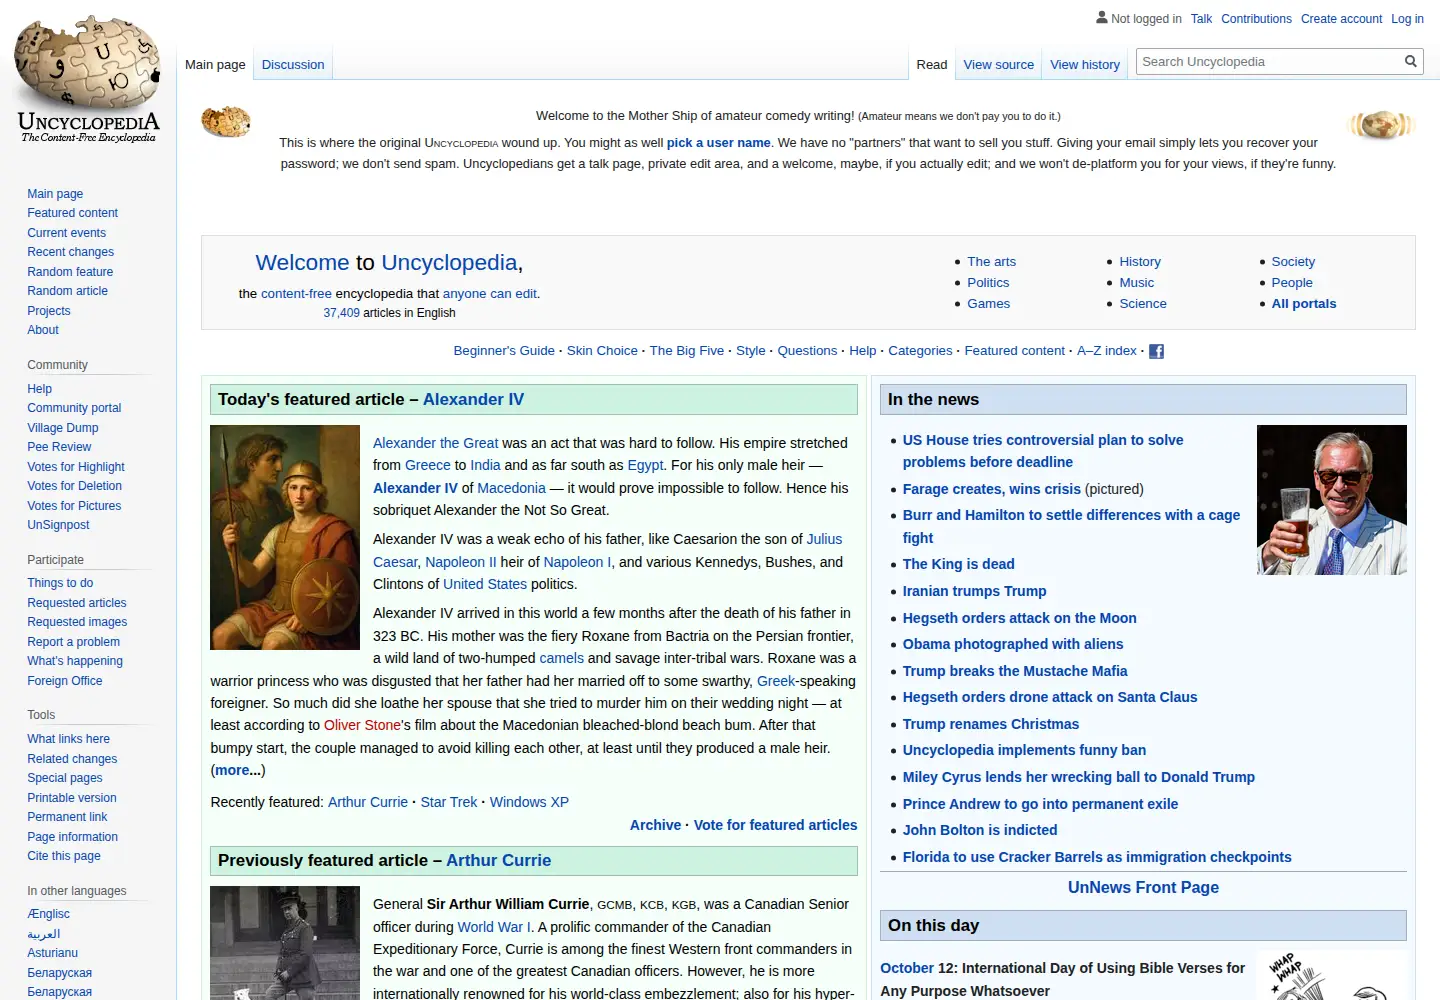Click pick a user name link
This screenshot has width=1440, height=1000.
(x=718, y=143)
